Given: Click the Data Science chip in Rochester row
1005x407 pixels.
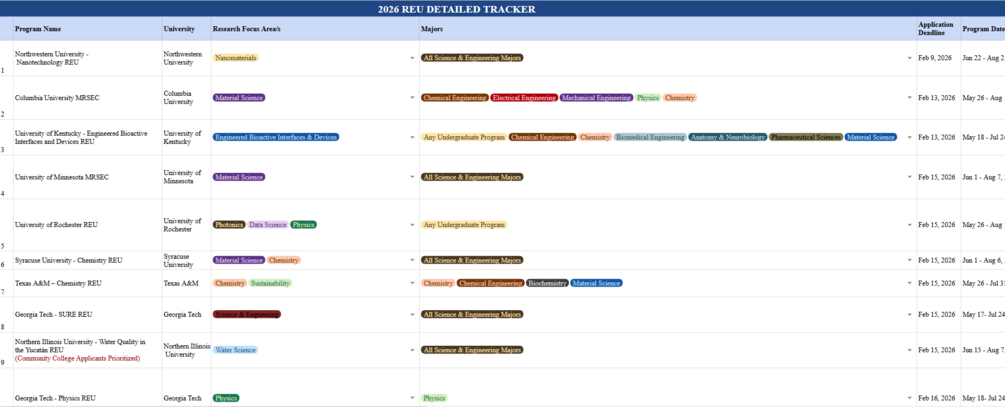Looking at the screenshot, I should pyautogui.click(x=268, y=225).
